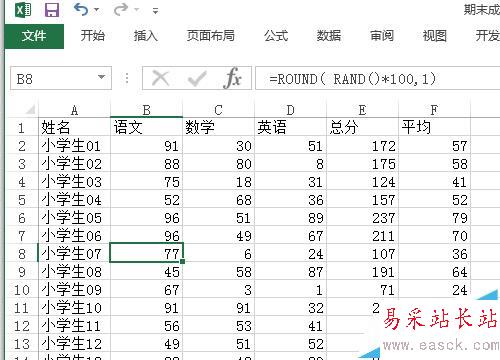Open the 文件 (File) tab

click(x=34, y=36)
